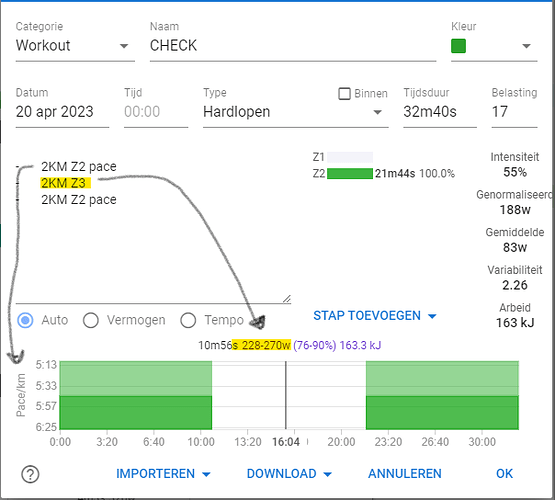
Task: Open the DOWNLOAD menu
Action: pyautogui.click(x=289, y=474)
